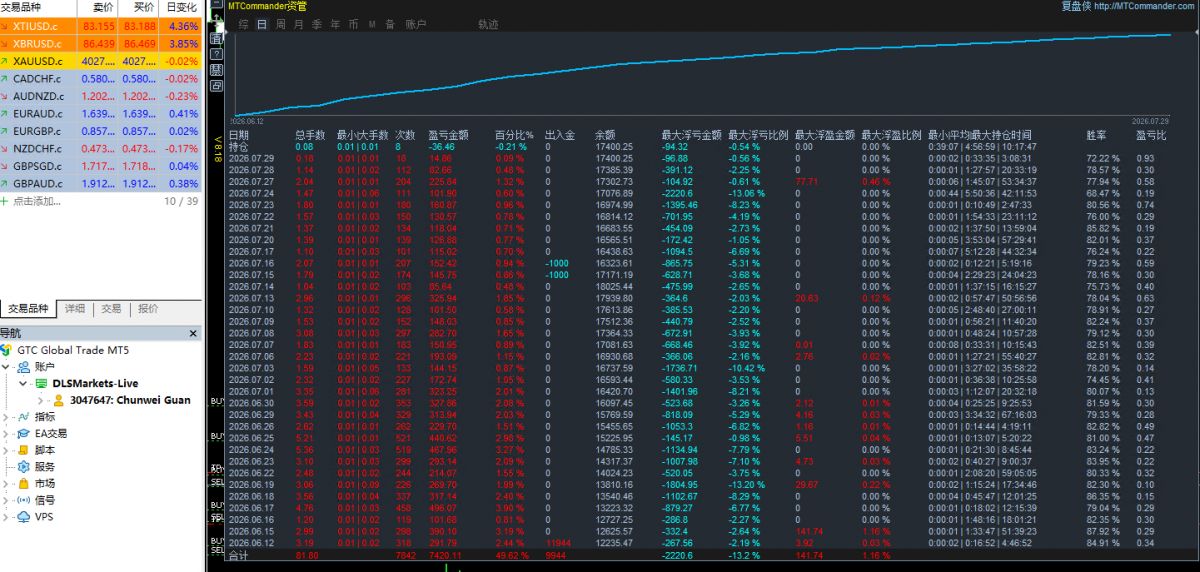The image size is (1200, 572).
Task: Click the 资 icon in the panel sidebar
Action: click(x=216, y=38)
